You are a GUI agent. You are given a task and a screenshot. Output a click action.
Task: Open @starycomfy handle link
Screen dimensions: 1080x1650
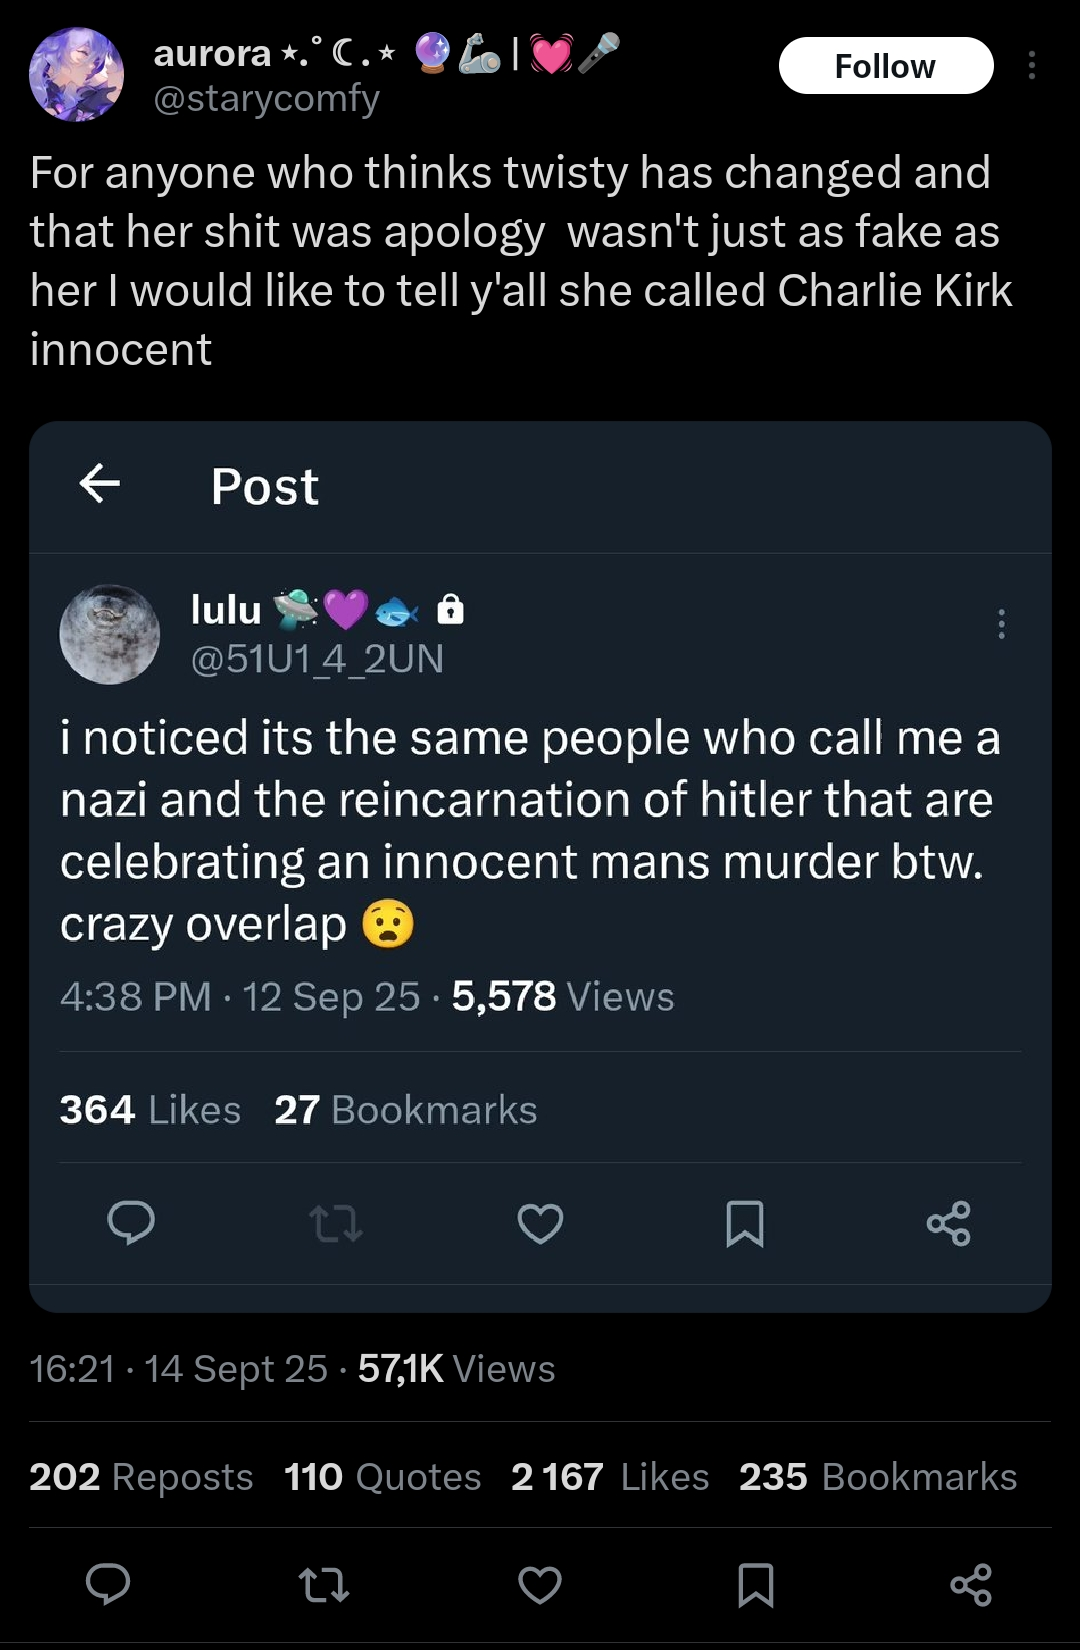point(266,99)
